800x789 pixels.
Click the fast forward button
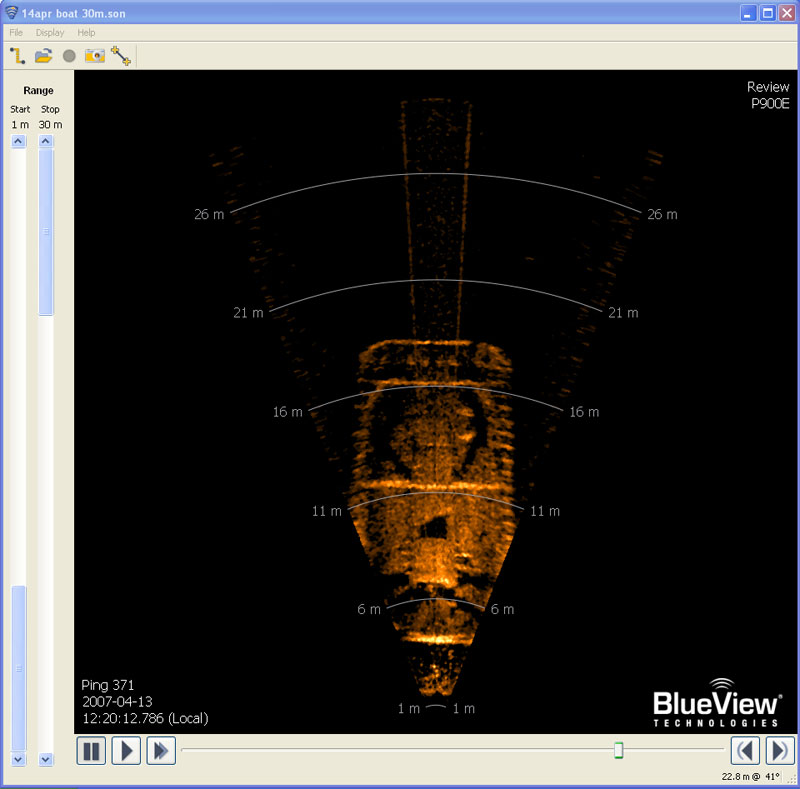161,750
